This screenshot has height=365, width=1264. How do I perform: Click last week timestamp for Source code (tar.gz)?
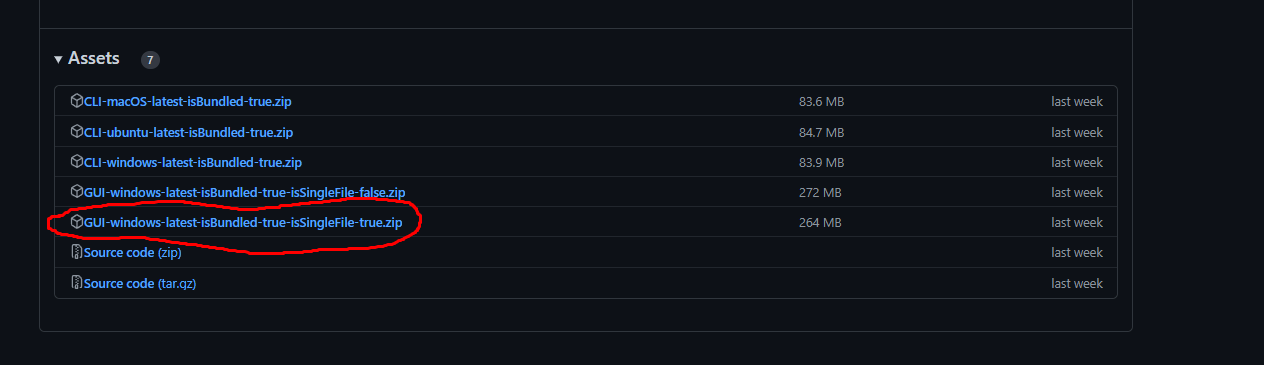pos(1077,284)
